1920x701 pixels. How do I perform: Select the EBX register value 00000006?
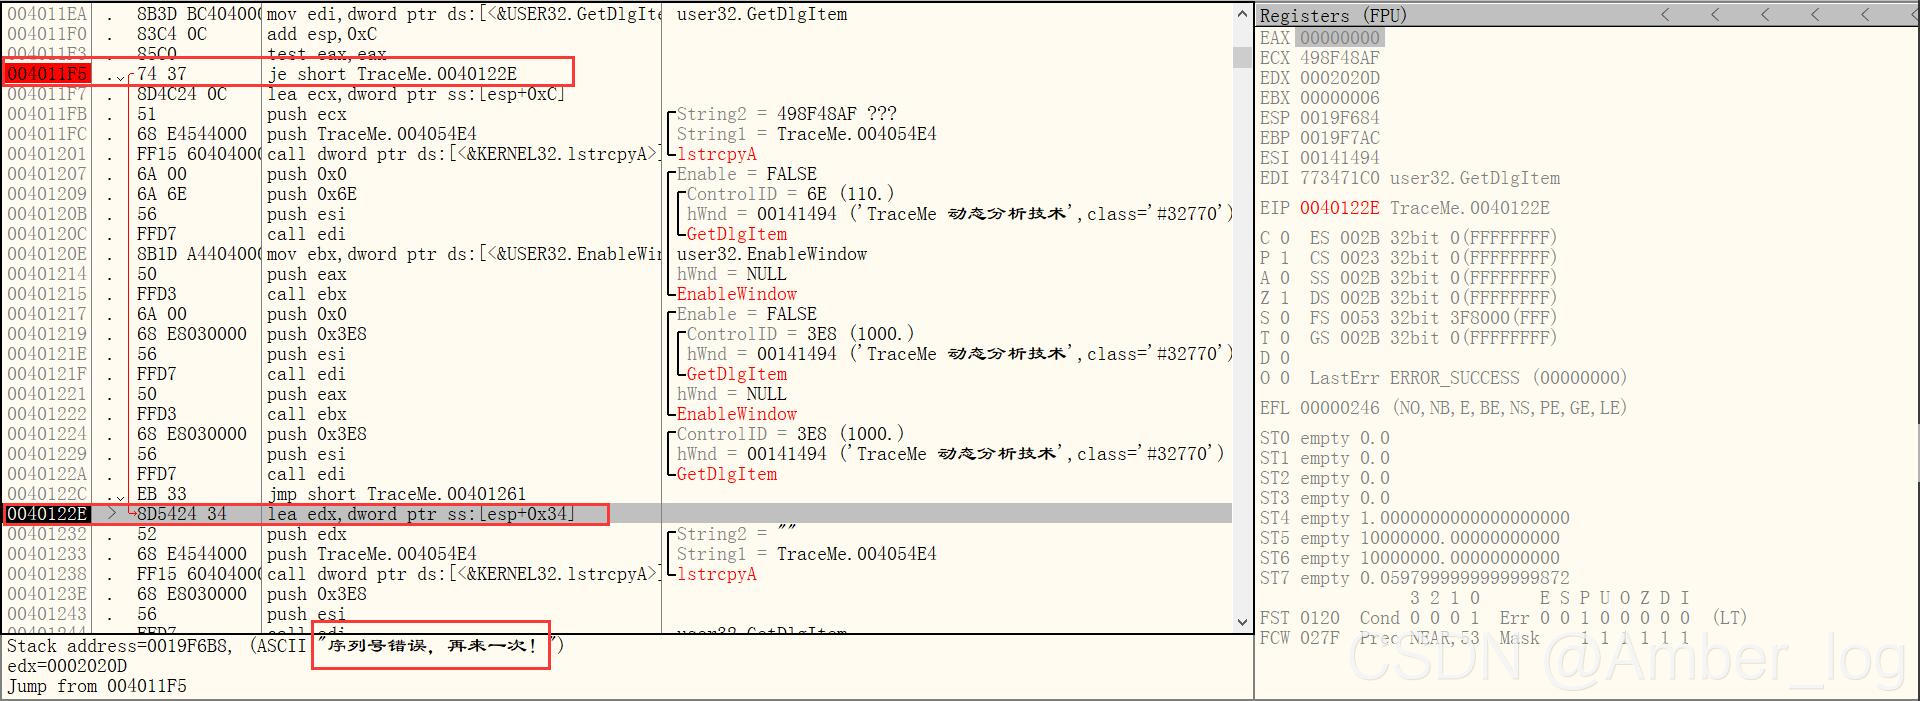(1340, 98)
